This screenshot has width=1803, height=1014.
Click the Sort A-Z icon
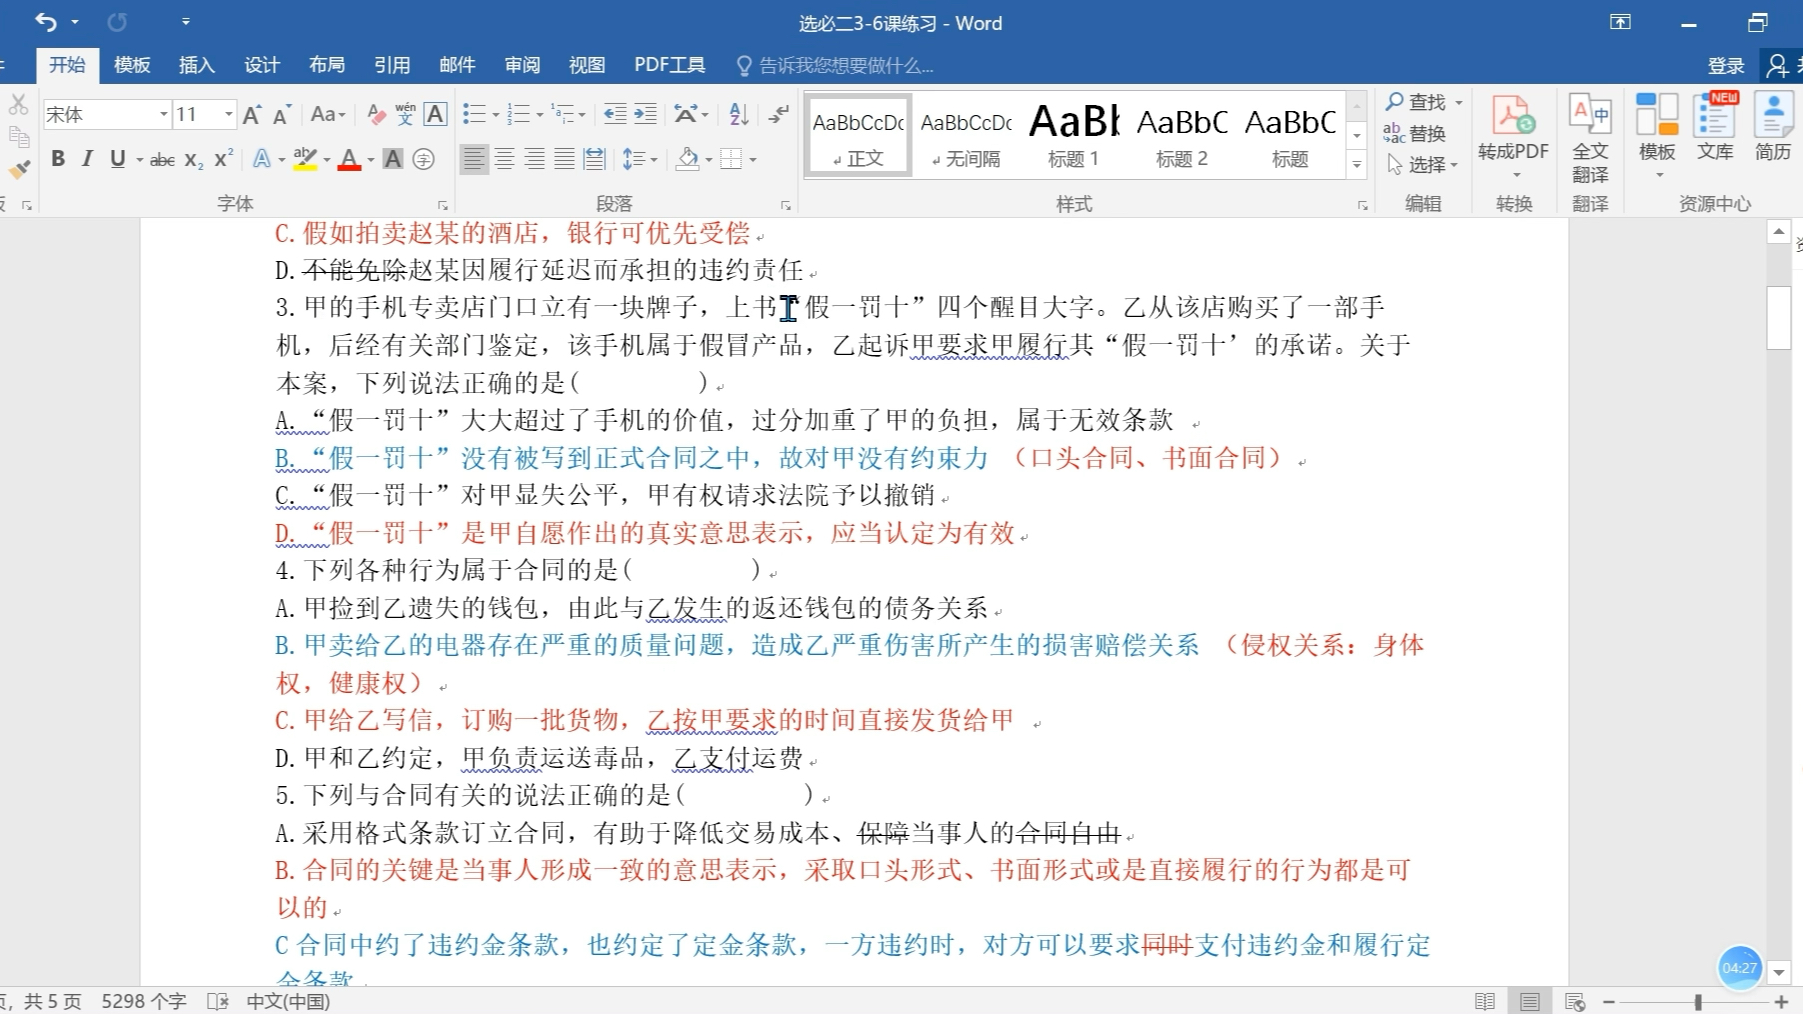(739, 114)
